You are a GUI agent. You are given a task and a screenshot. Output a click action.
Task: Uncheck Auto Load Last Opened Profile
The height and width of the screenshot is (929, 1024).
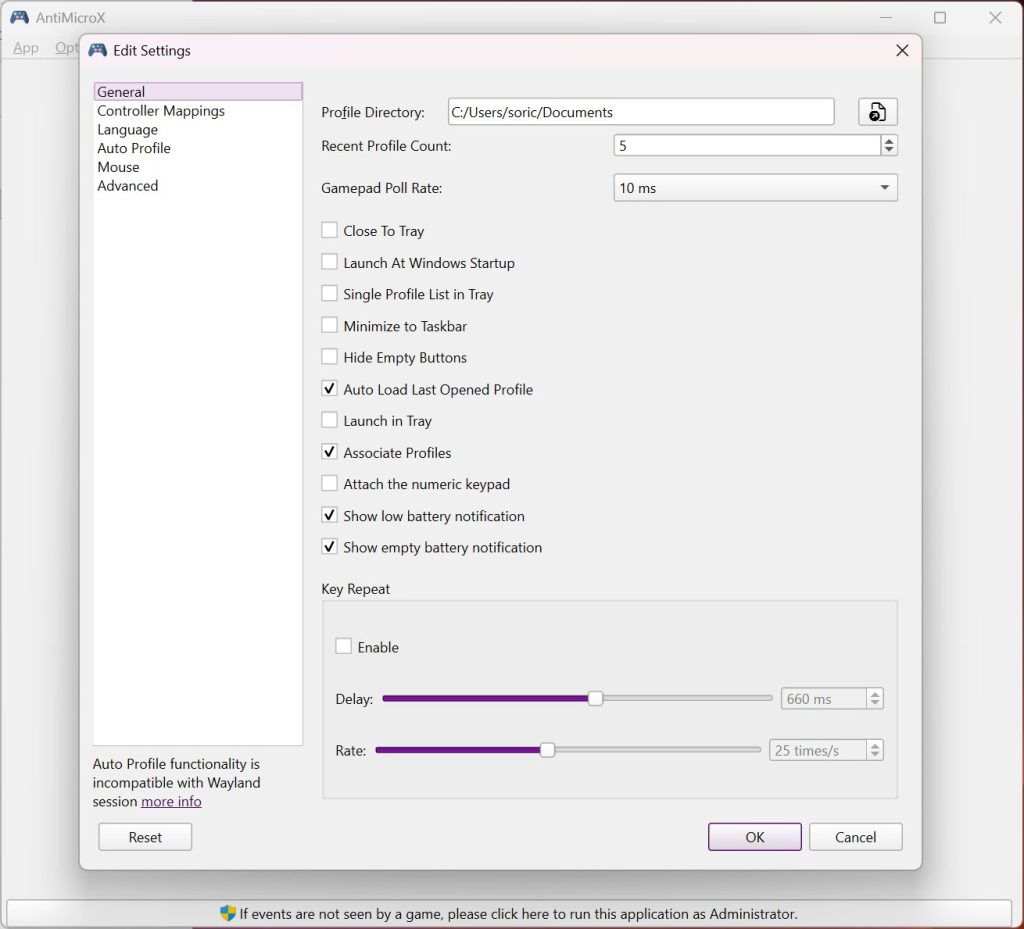[329, 389]
